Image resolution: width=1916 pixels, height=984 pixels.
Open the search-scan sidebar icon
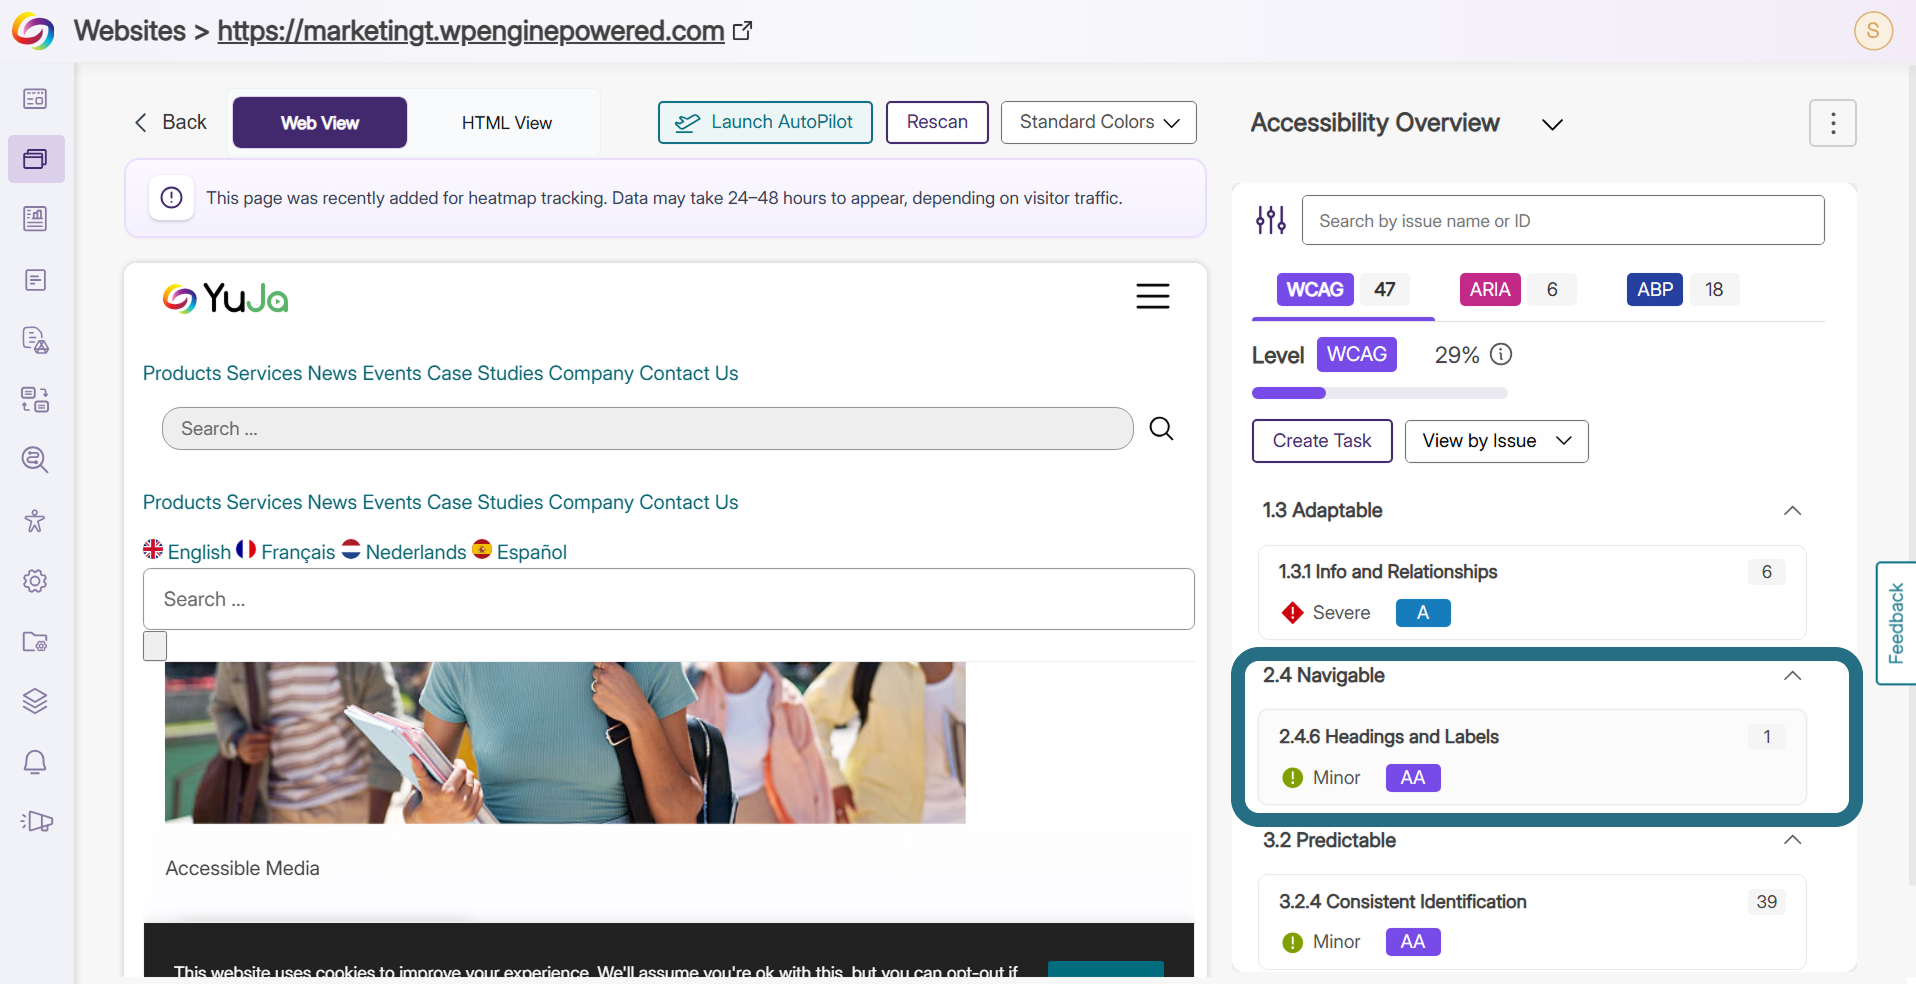35,460
